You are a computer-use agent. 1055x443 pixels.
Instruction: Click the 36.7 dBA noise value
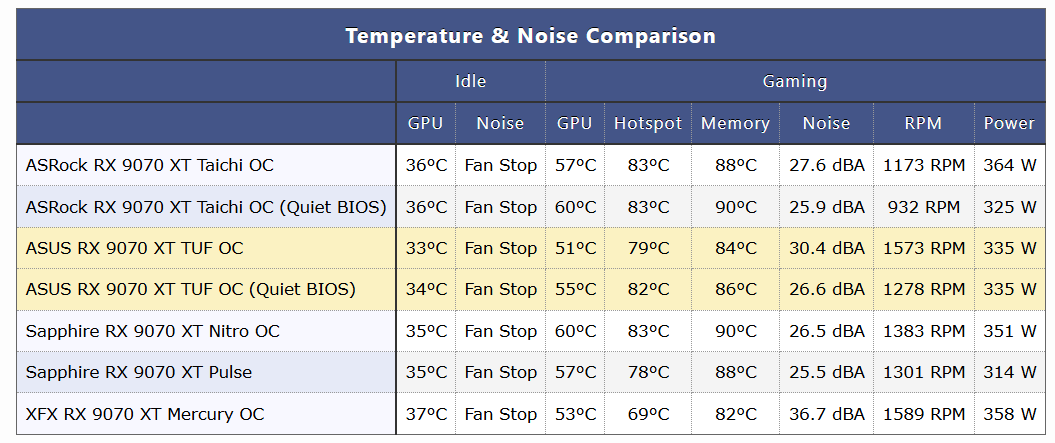click(827, 414)
